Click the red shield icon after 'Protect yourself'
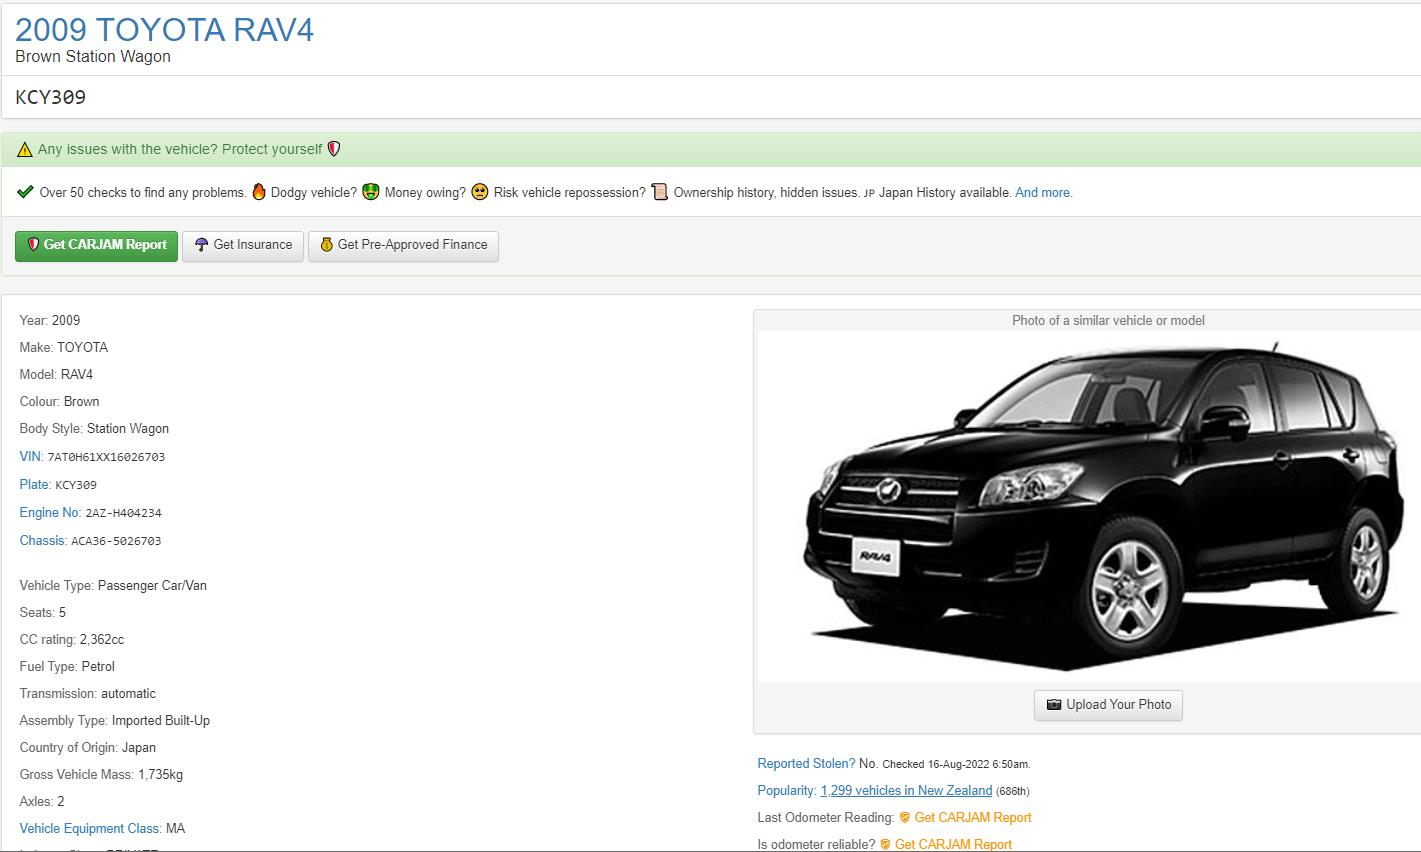The width and height of the screenshot is (1421, 852). click(x=334, y=149)
